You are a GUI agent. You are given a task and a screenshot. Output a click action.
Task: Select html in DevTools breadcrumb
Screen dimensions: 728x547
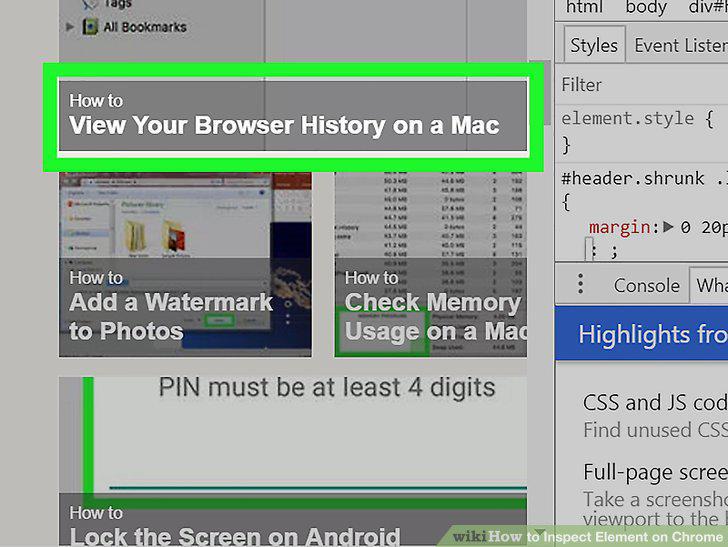pos(584,7)
